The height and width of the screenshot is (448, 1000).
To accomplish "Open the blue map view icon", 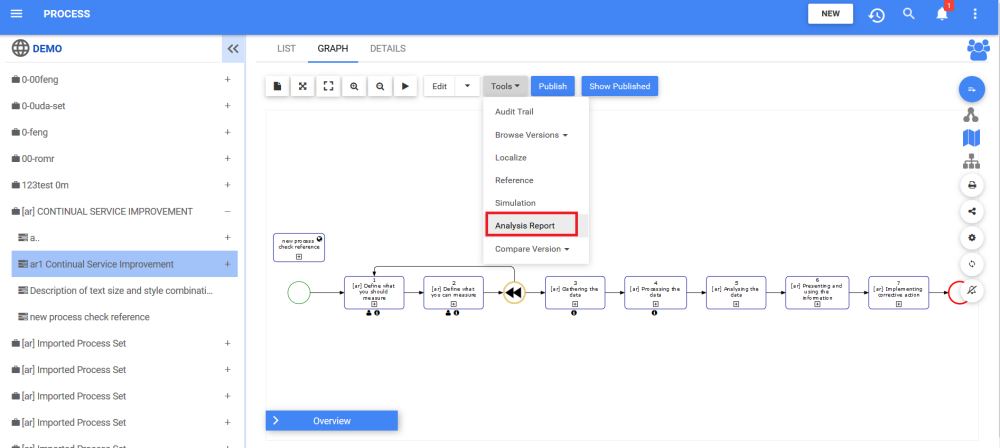I will (971, 137).
